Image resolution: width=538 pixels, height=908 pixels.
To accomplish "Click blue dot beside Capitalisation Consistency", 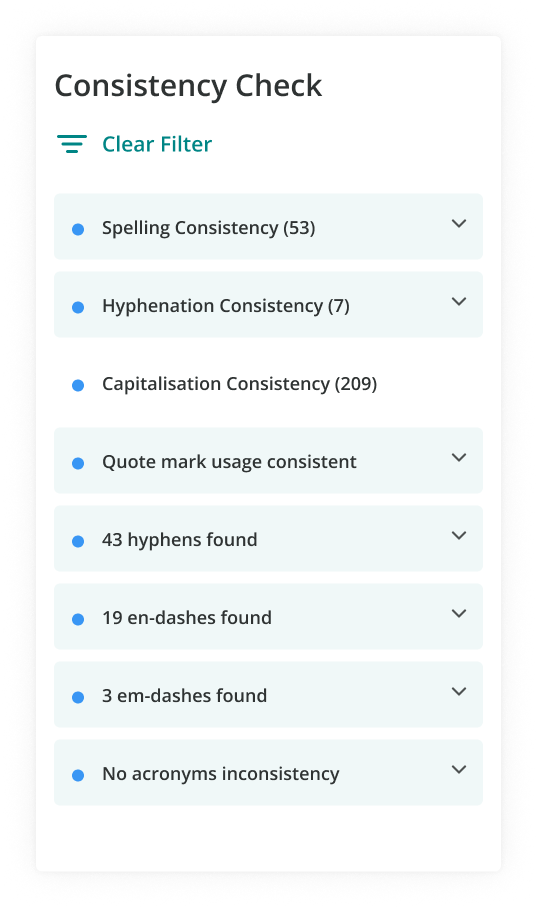I will pos(78,385).
